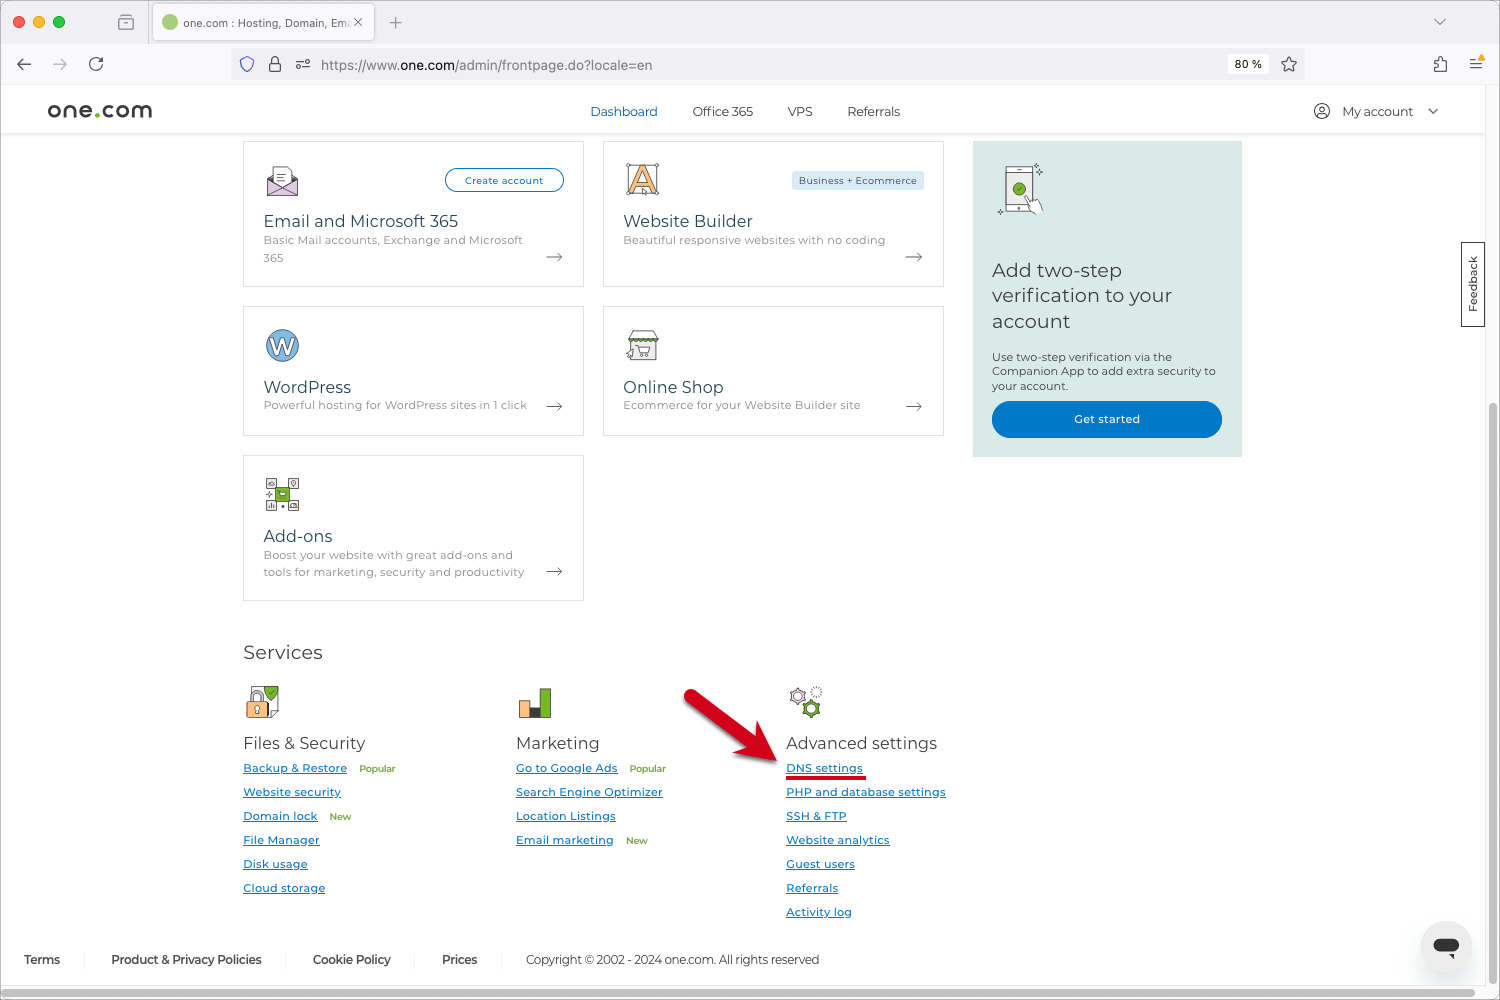Open the DNS settings link
Viewport: 1500px width, 1000px height.
pyautogui.click(x=824, y=768)
